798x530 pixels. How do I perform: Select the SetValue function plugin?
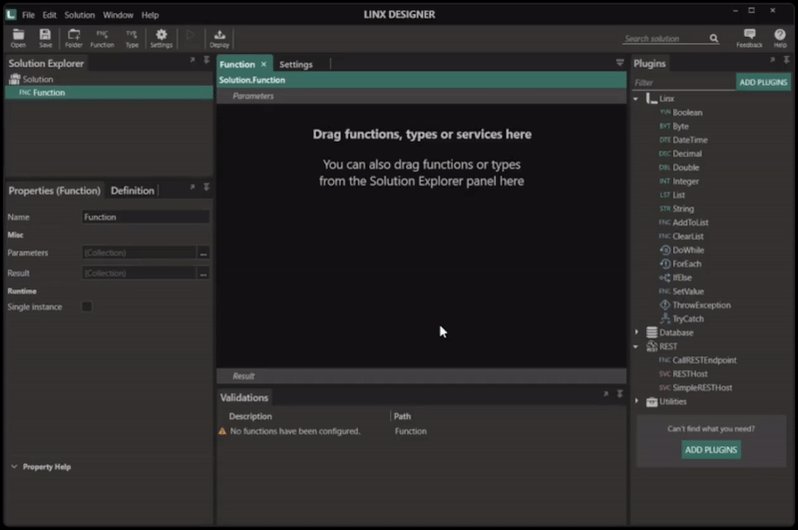point(682,291)
